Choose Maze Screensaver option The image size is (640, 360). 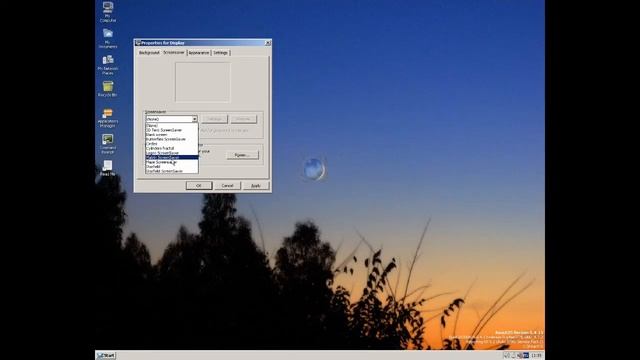(172, 162)
